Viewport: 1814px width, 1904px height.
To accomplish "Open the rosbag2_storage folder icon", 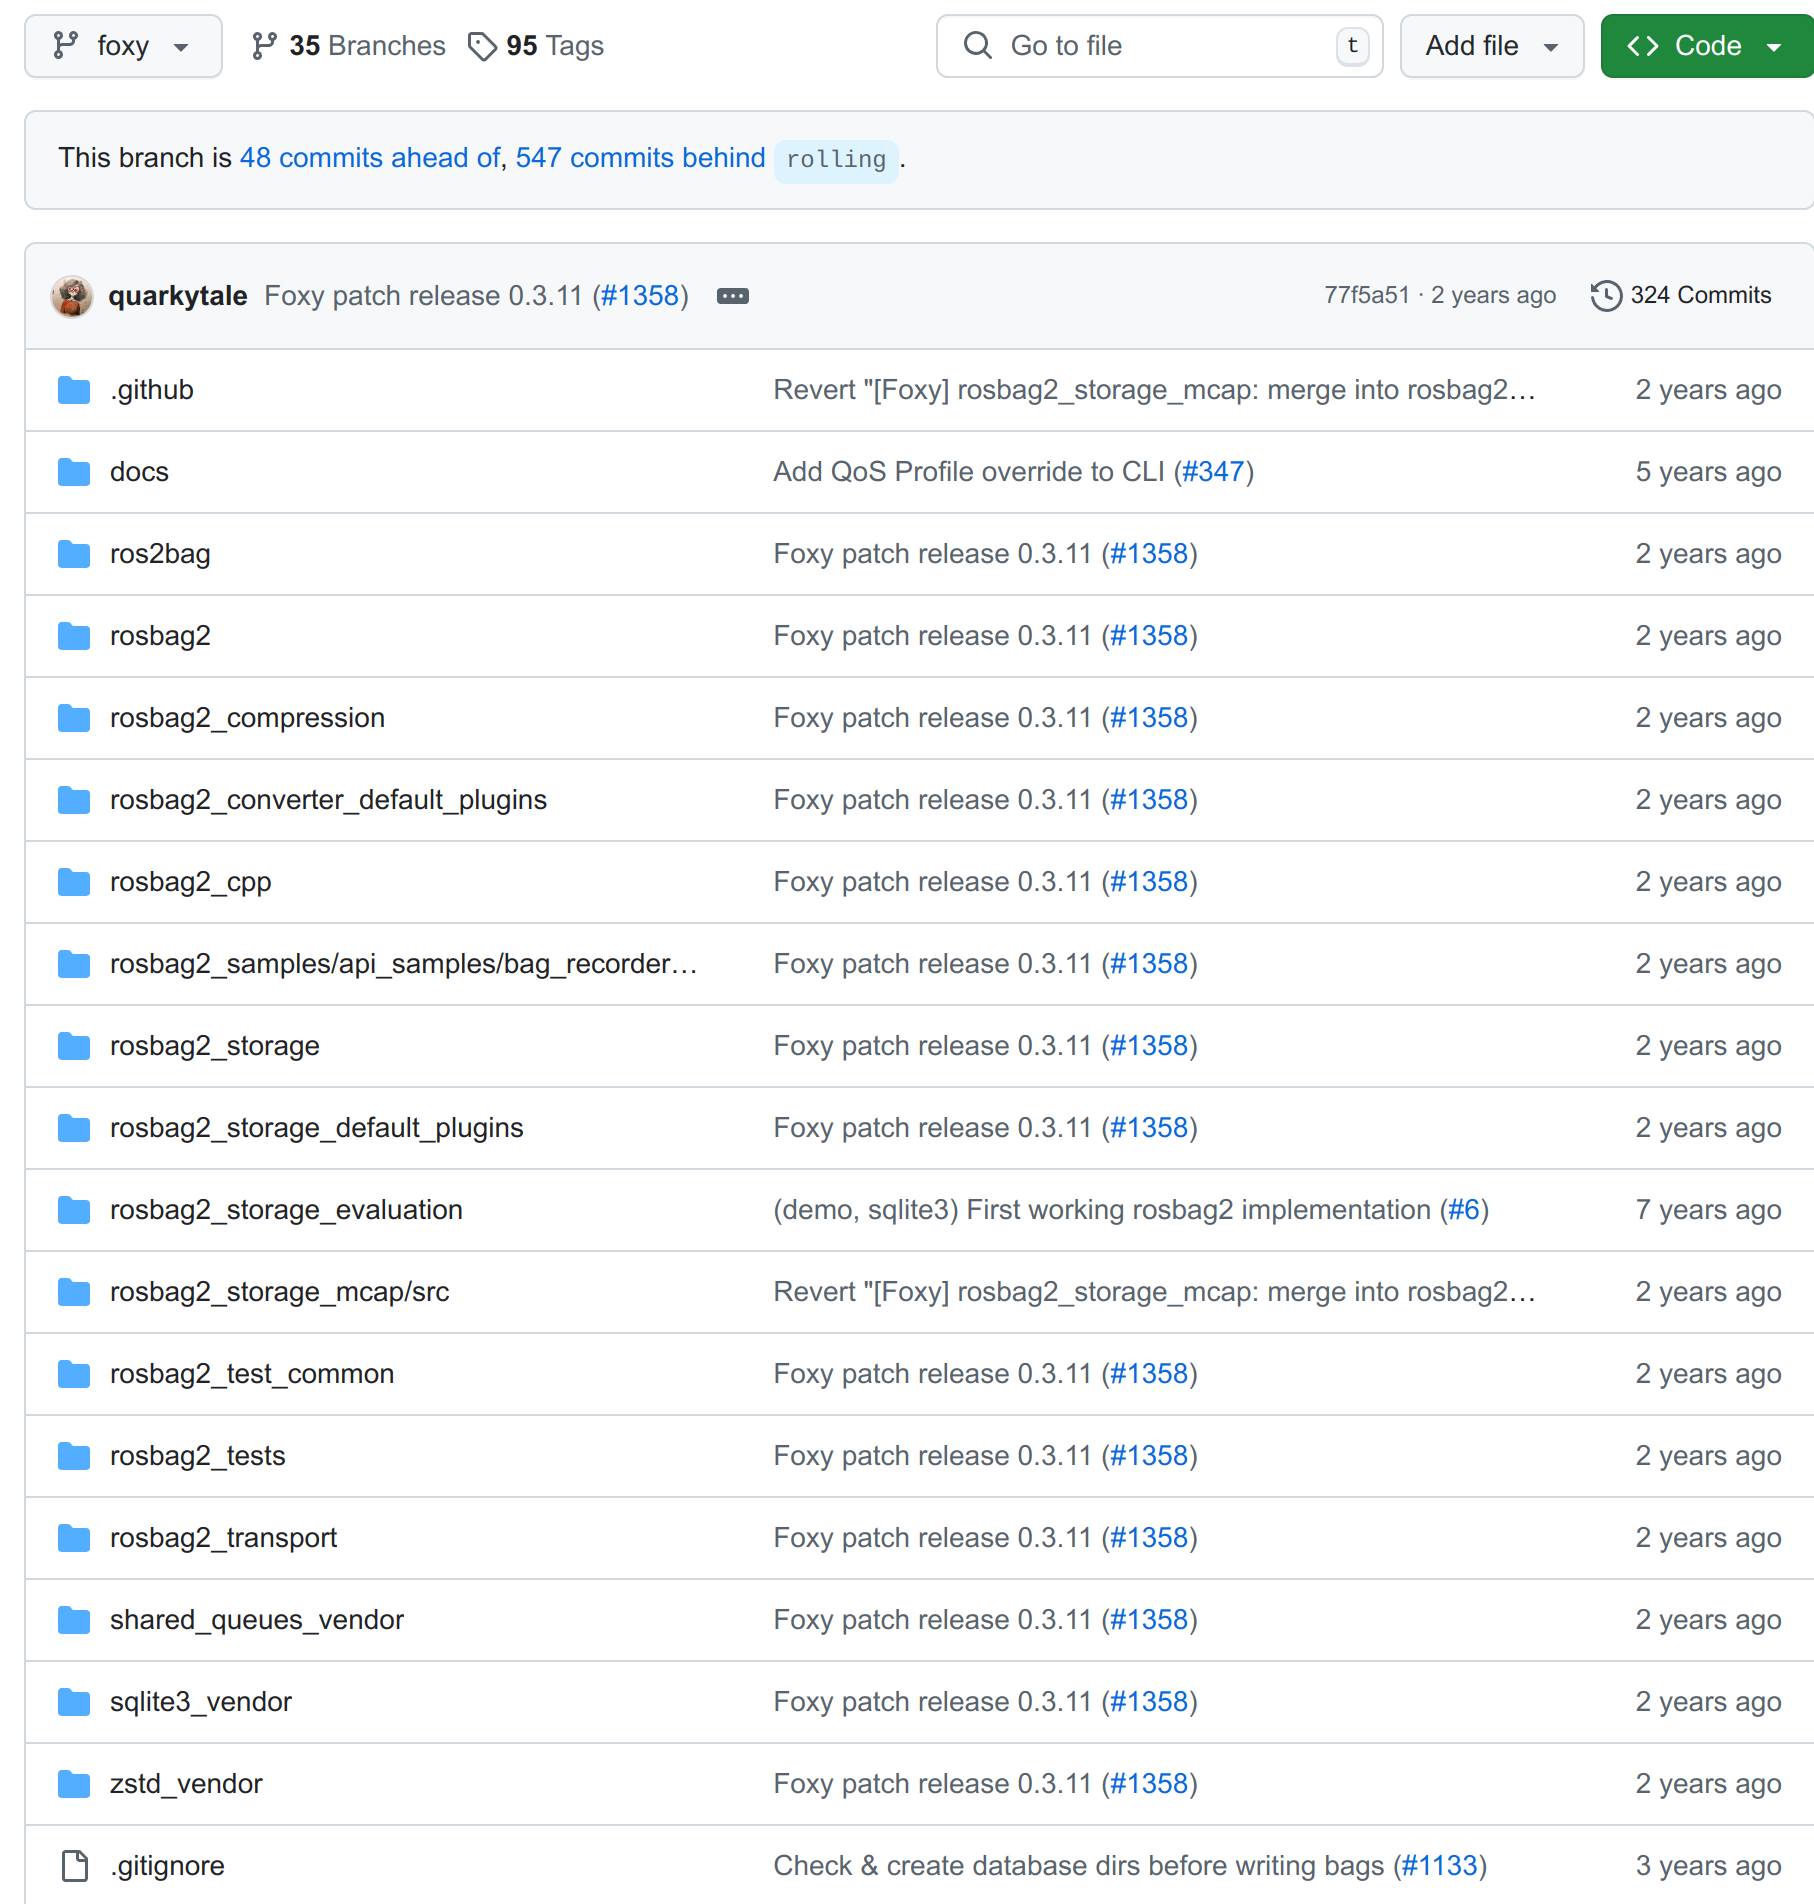I will tap(74, 1046).
